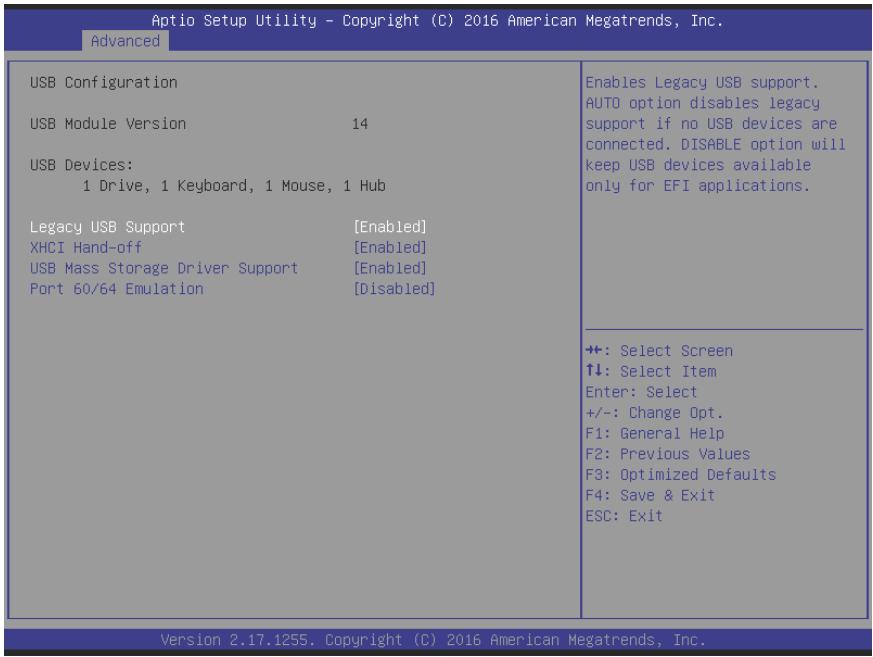Click the up-down arrows Select Item icon

tap(594, 370)
